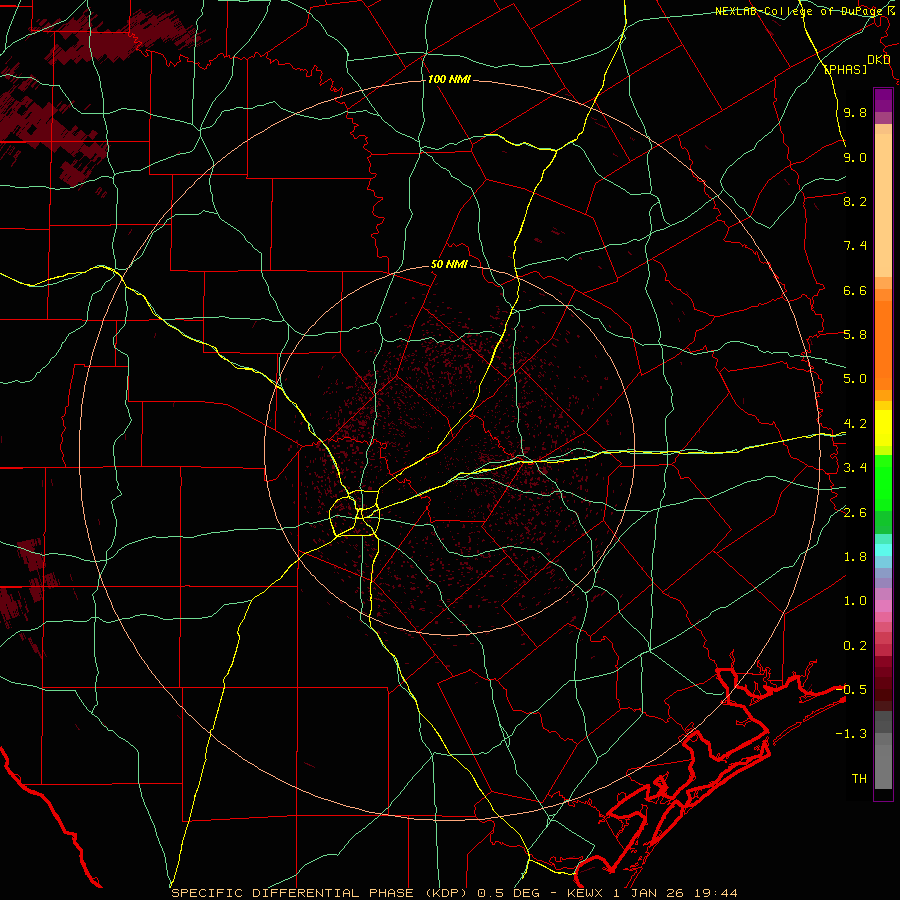Pick the solid orange band on the color bar

click(x=883, y=346)
